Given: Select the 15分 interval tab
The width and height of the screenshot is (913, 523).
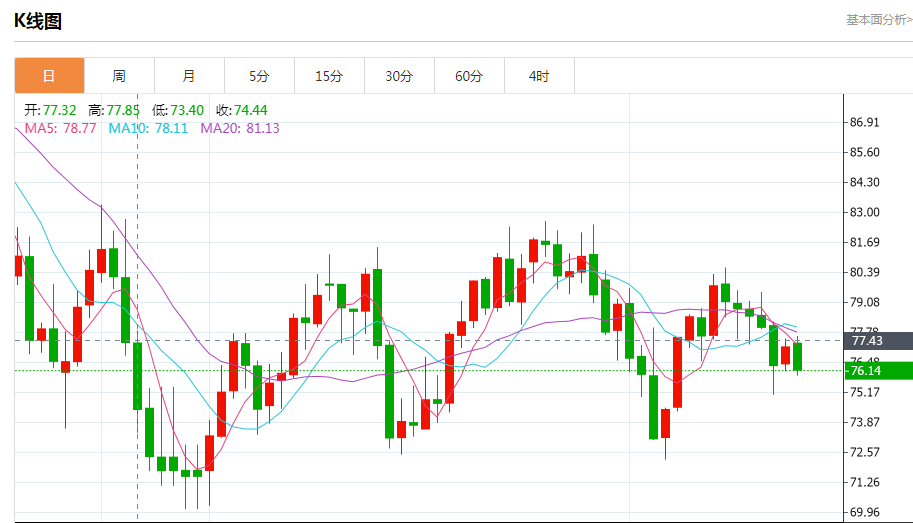Looking at the screenshot, I should click(x=329, y=76).
